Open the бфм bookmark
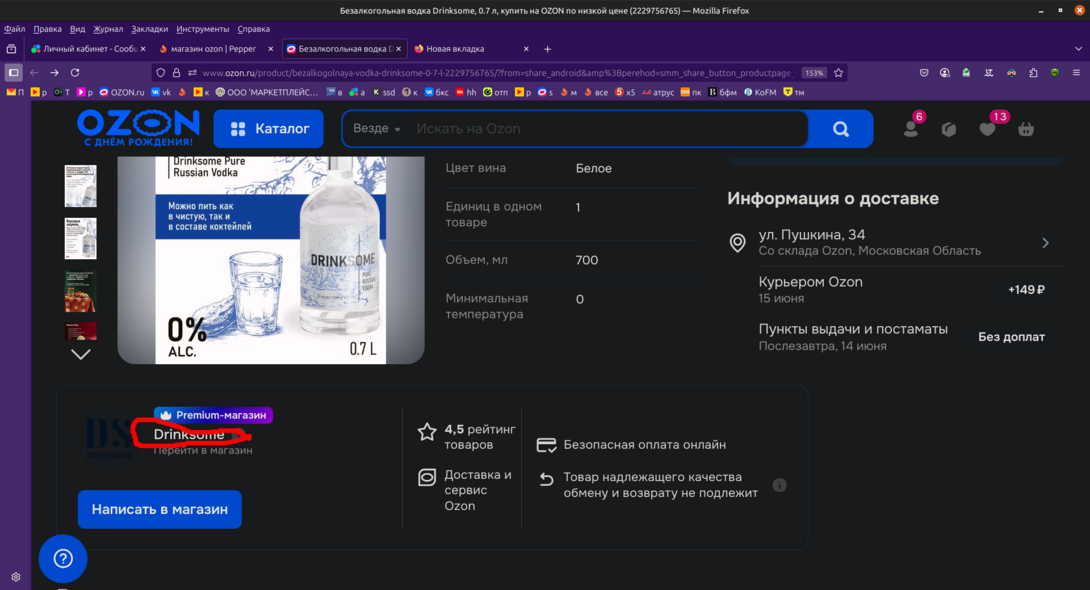1090x590 pixels. 722,92
